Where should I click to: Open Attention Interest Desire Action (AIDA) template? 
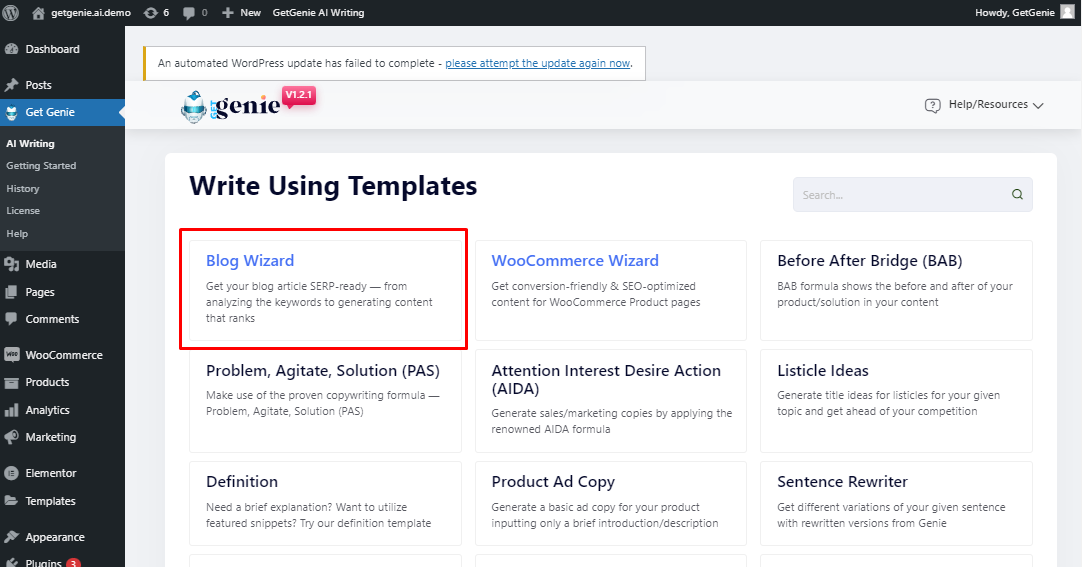pos(611,401)
